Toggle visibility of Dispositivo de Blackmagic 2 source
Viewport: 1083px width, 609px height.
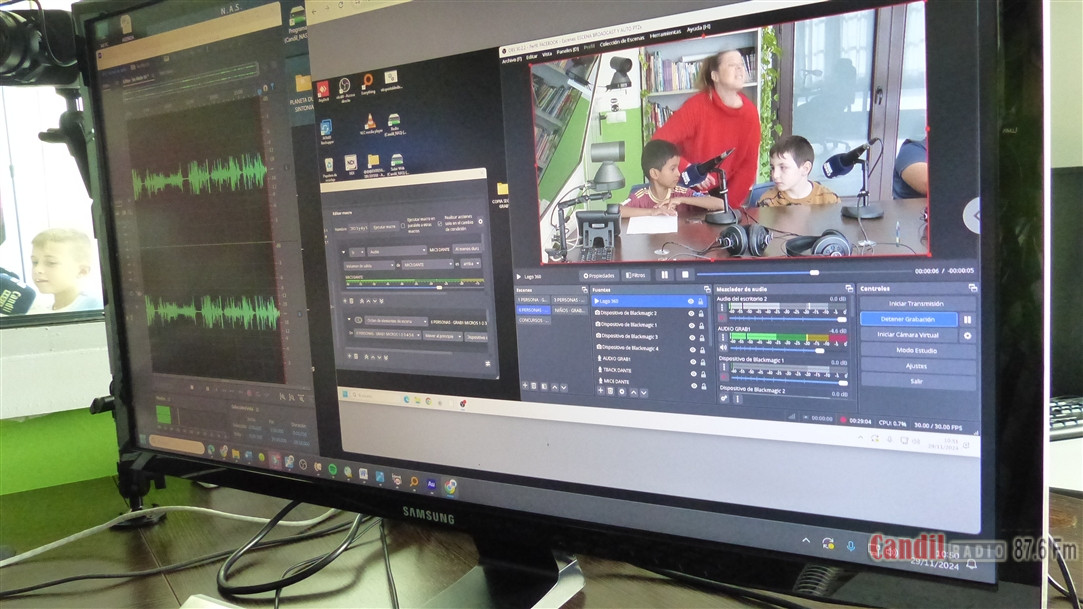click(x=690, y=313)
